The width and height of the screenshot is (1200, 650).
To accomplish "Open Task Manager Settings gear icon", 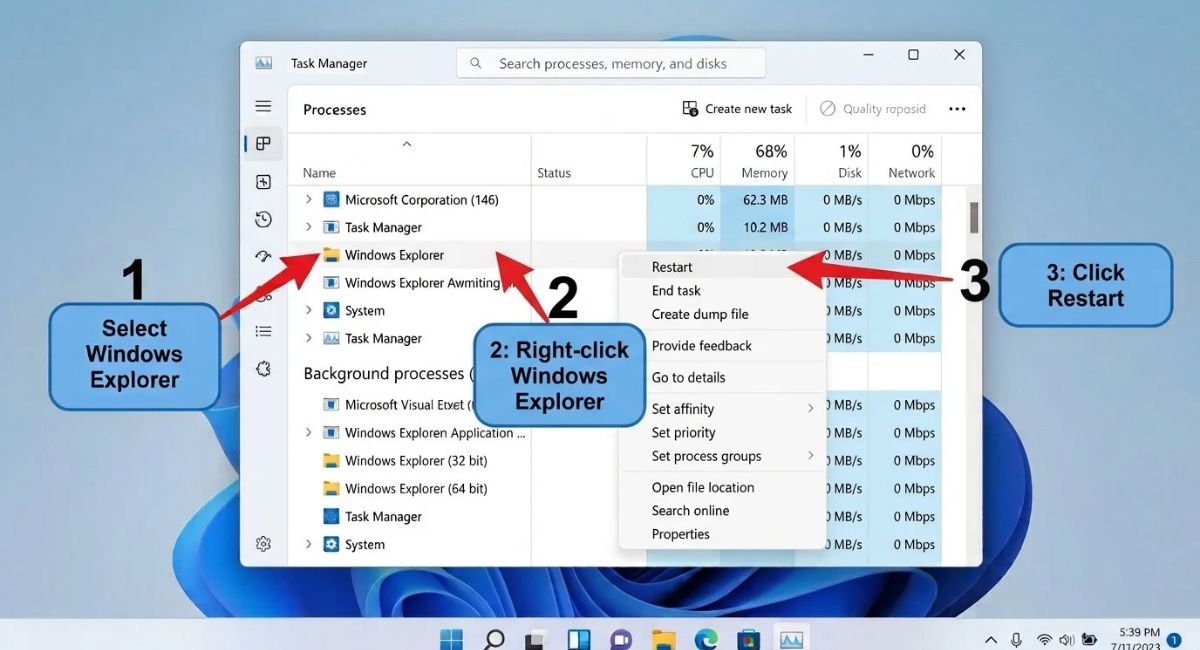I will point(263,544).
